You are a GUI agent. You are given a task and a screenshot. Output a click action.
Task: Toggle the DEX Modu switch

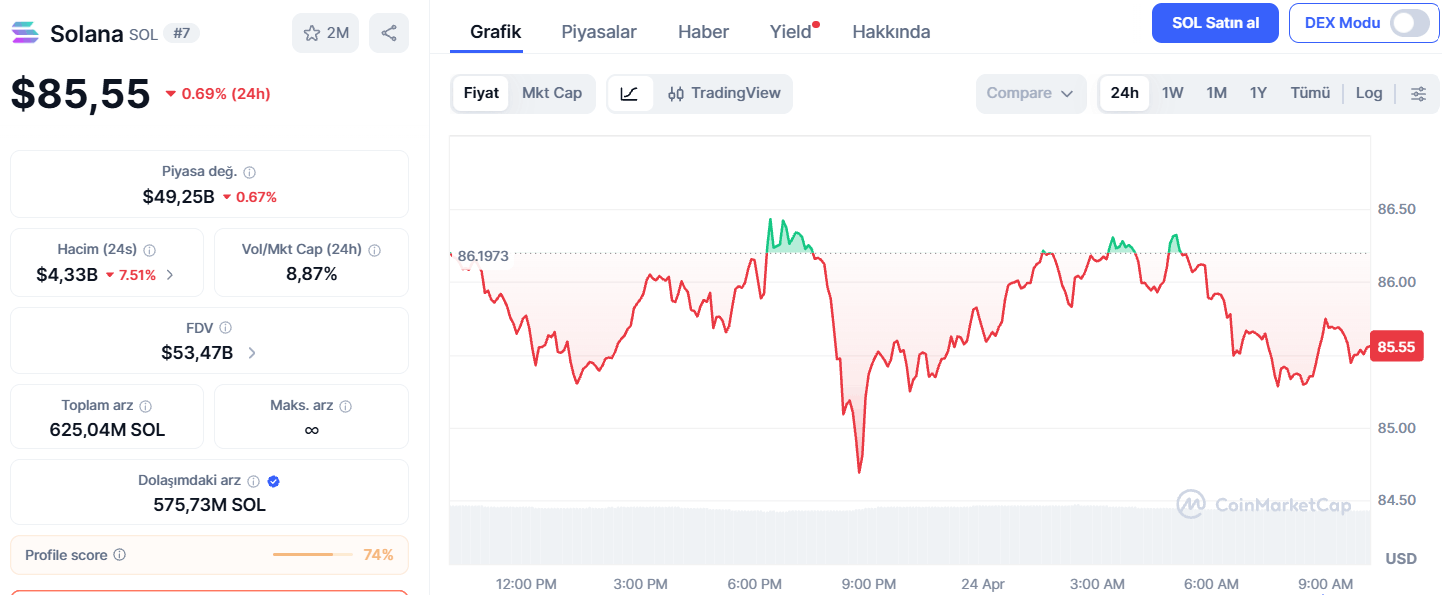pyautogui.click(x=1410, y=23)
